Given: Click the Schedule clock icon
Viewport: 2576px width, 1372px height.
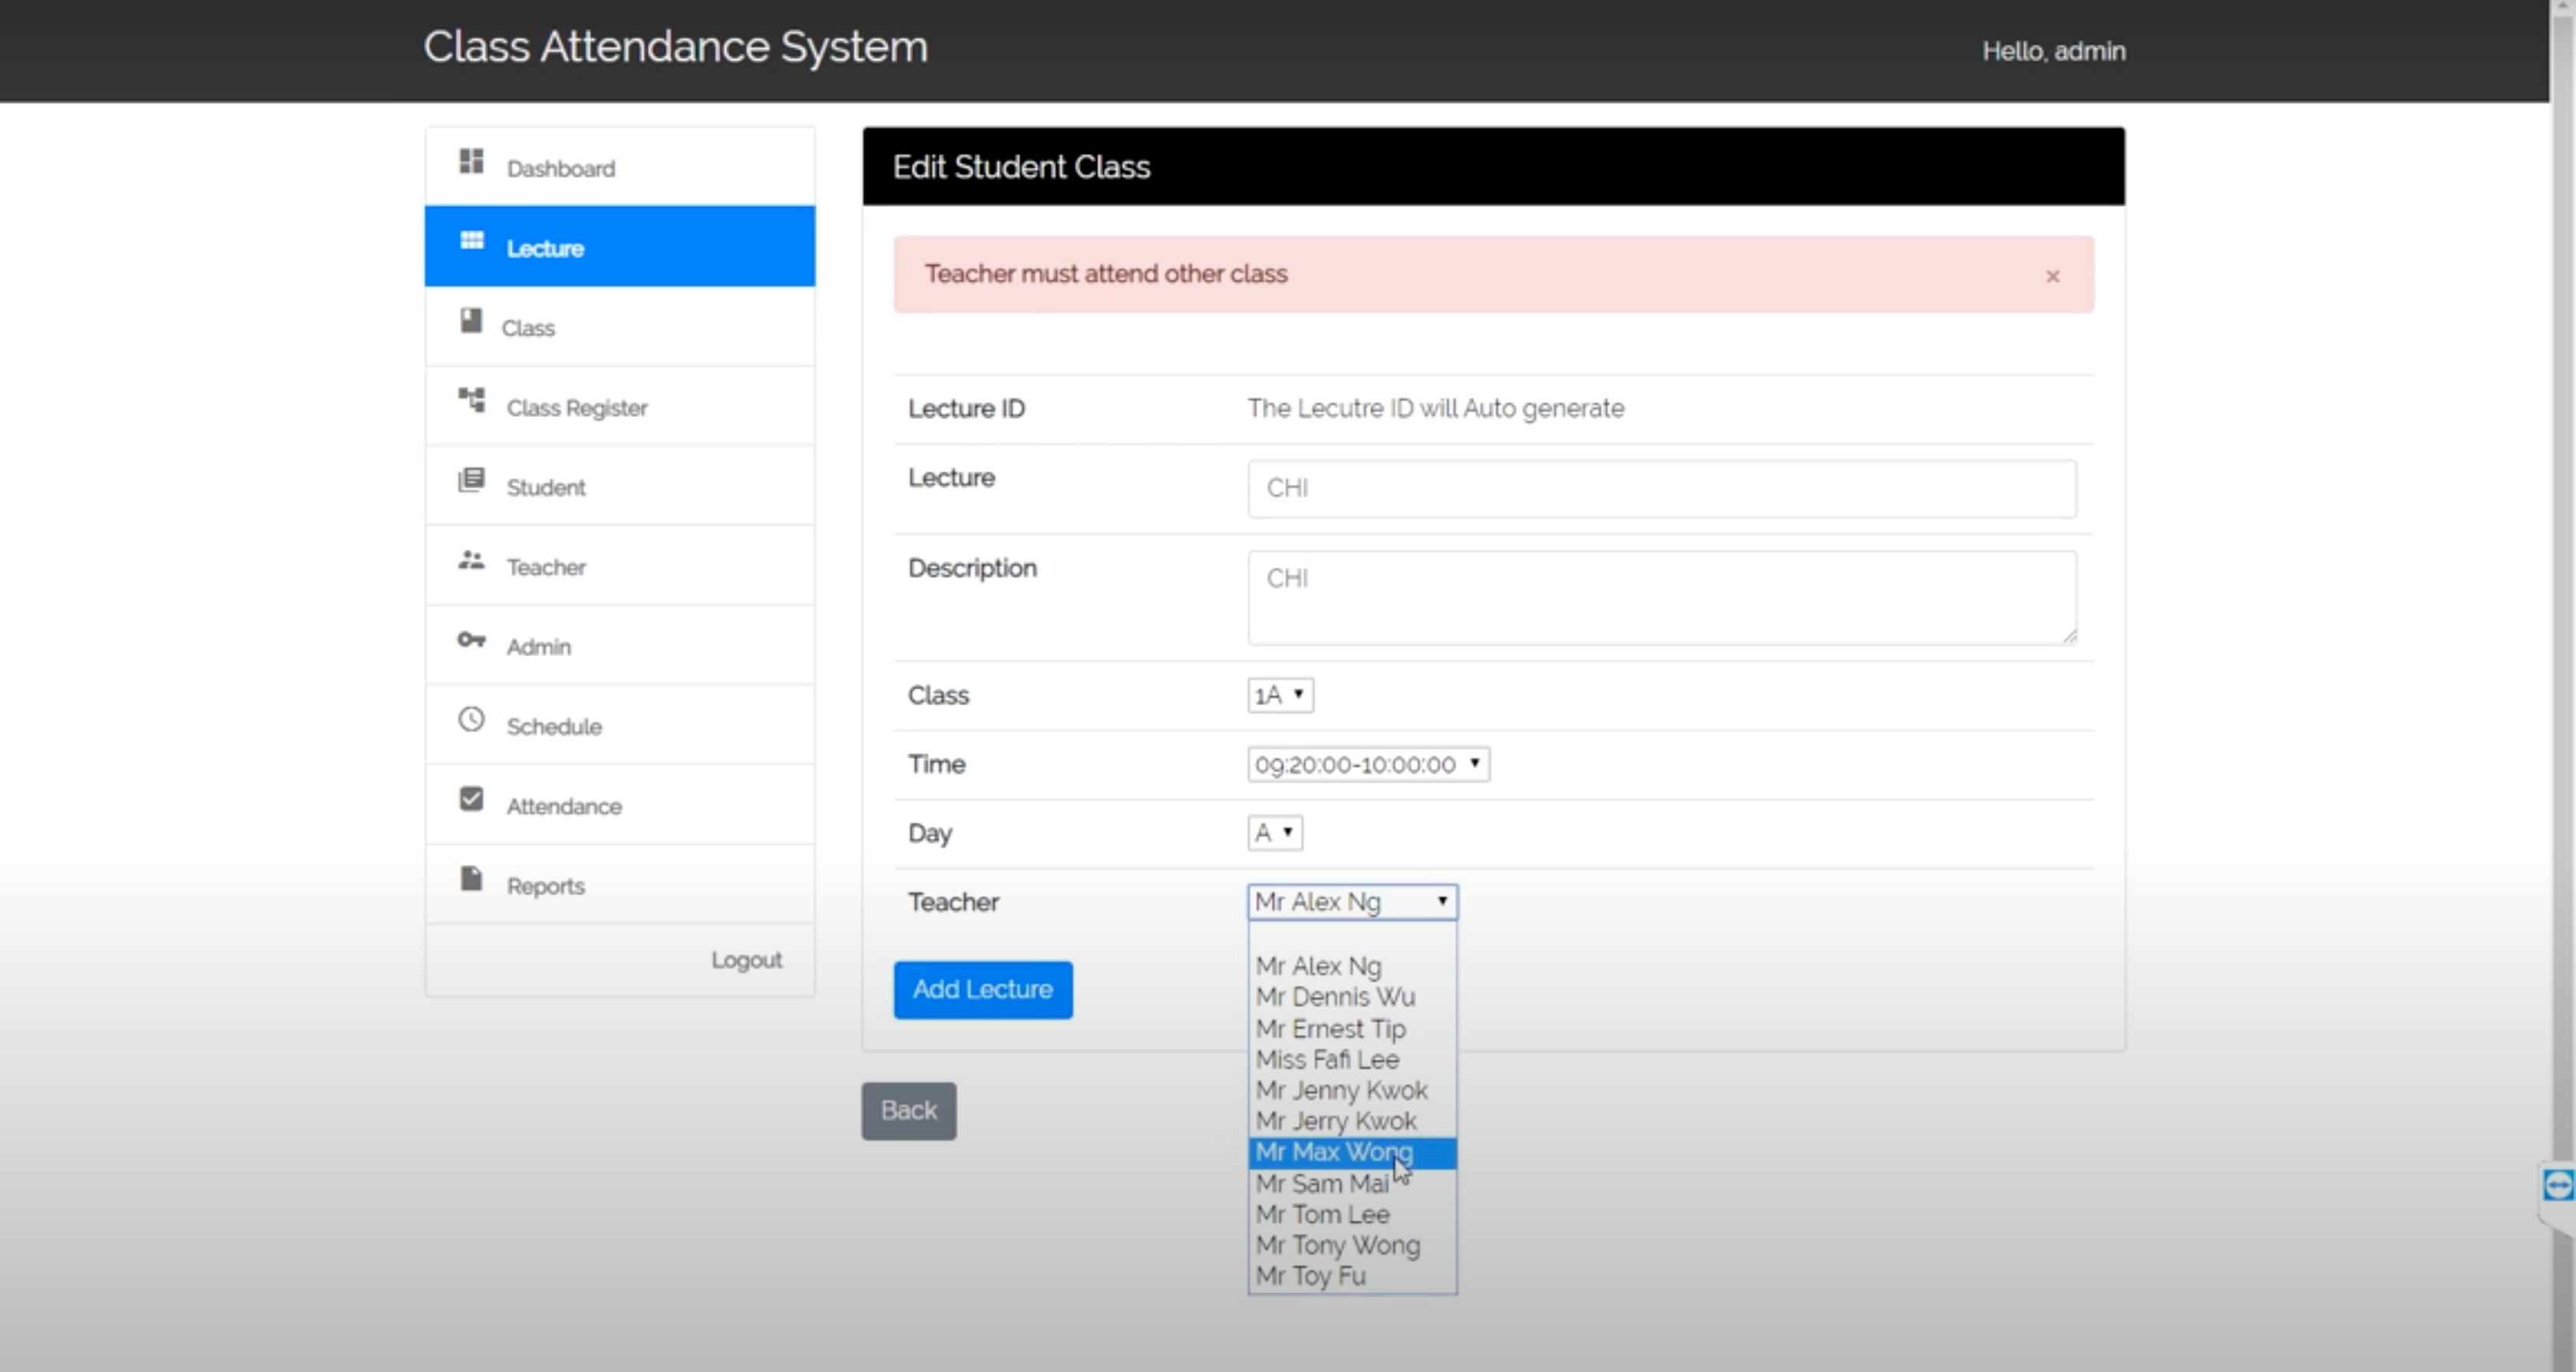Looking at the screenshot, I should pyautogui.click(x=471, y=719).
